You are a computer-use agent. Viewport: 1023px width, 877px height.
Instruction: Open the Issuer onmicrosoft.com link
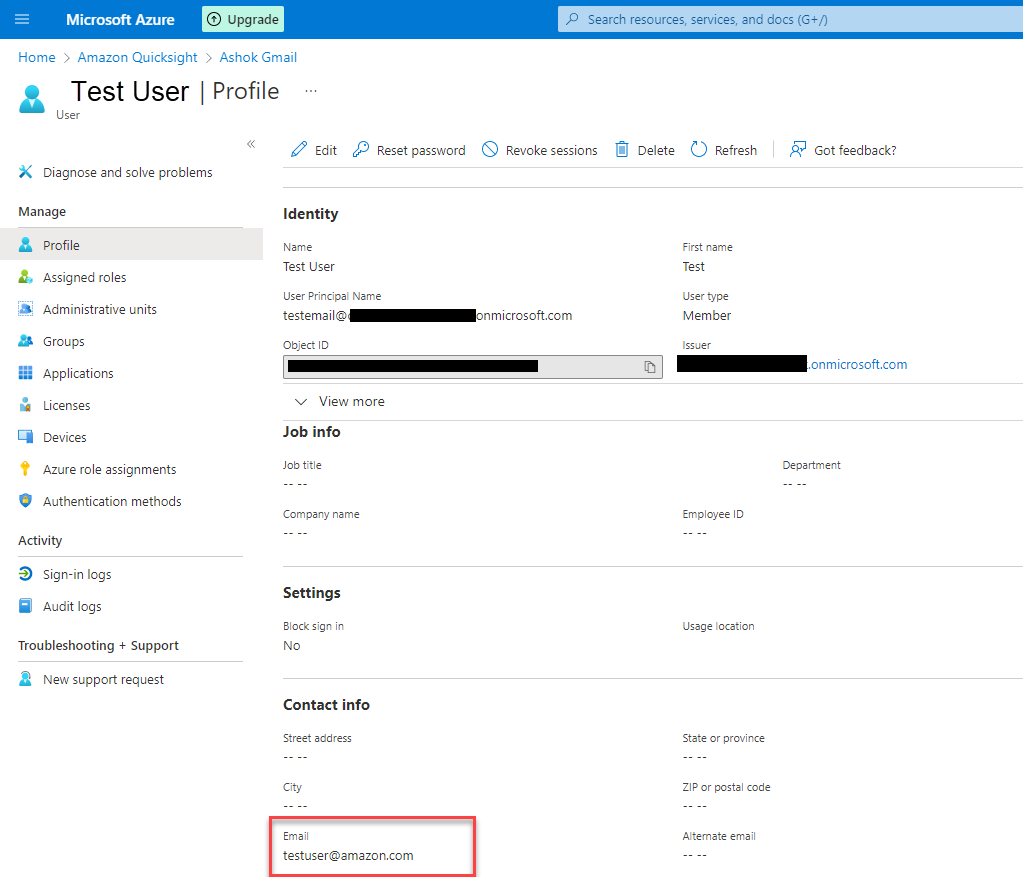857,364
